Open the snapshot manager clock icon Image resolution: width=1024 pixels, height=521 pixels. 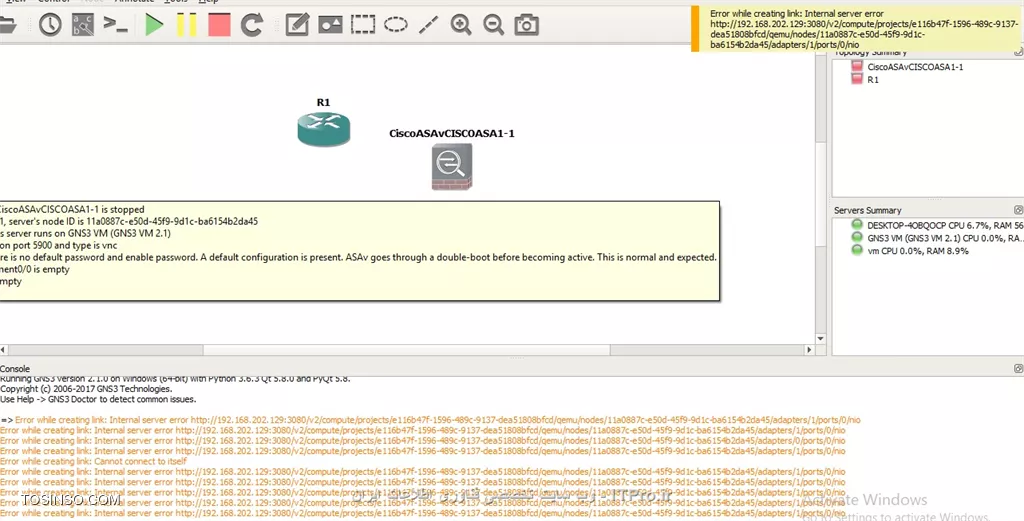[50, 25]
